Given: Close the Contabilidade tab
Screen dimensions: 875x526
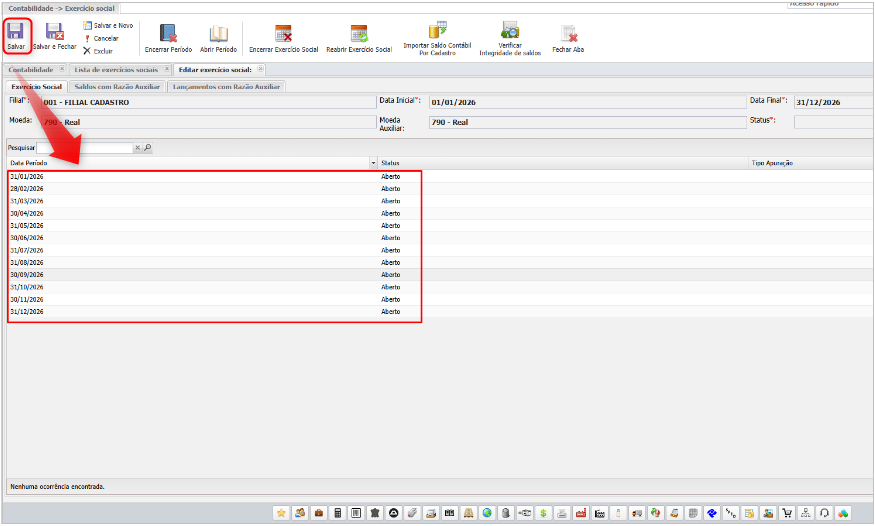Looking at the screenshot, I should [62, 70].
